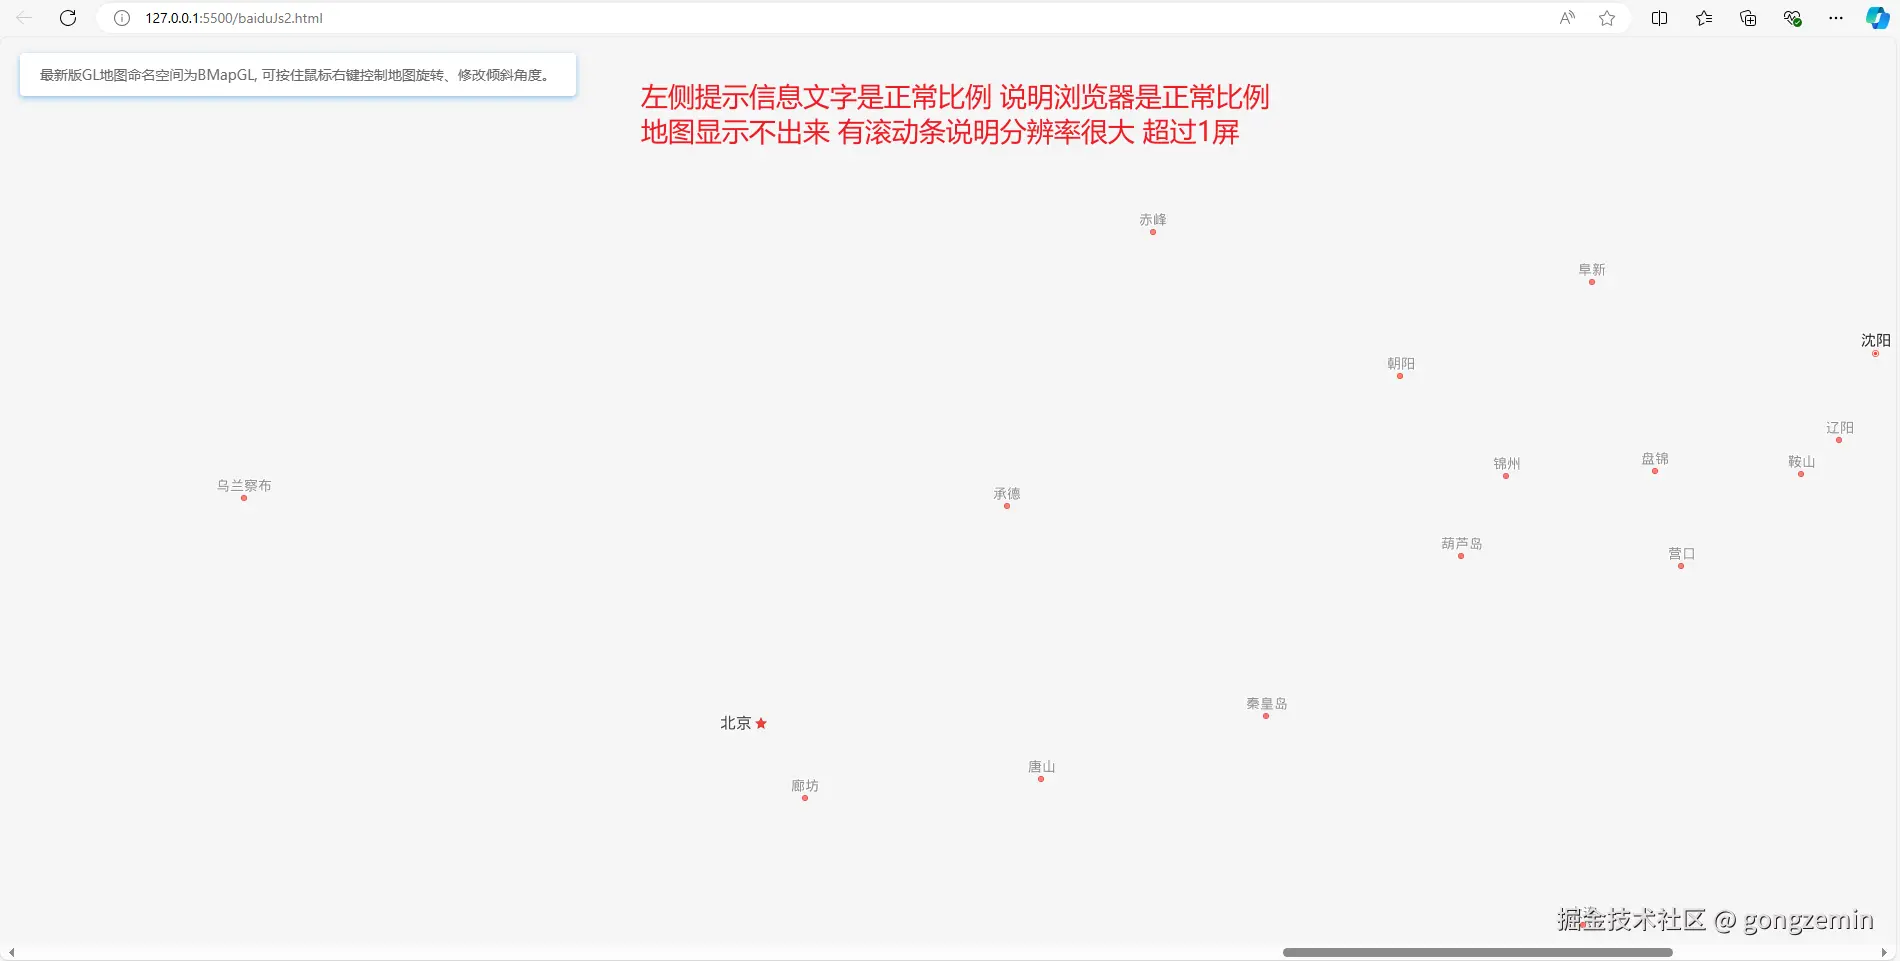Open Read Aloud from the address bar
This screenshot has width=1900, height=961.
pos(1567,18)
